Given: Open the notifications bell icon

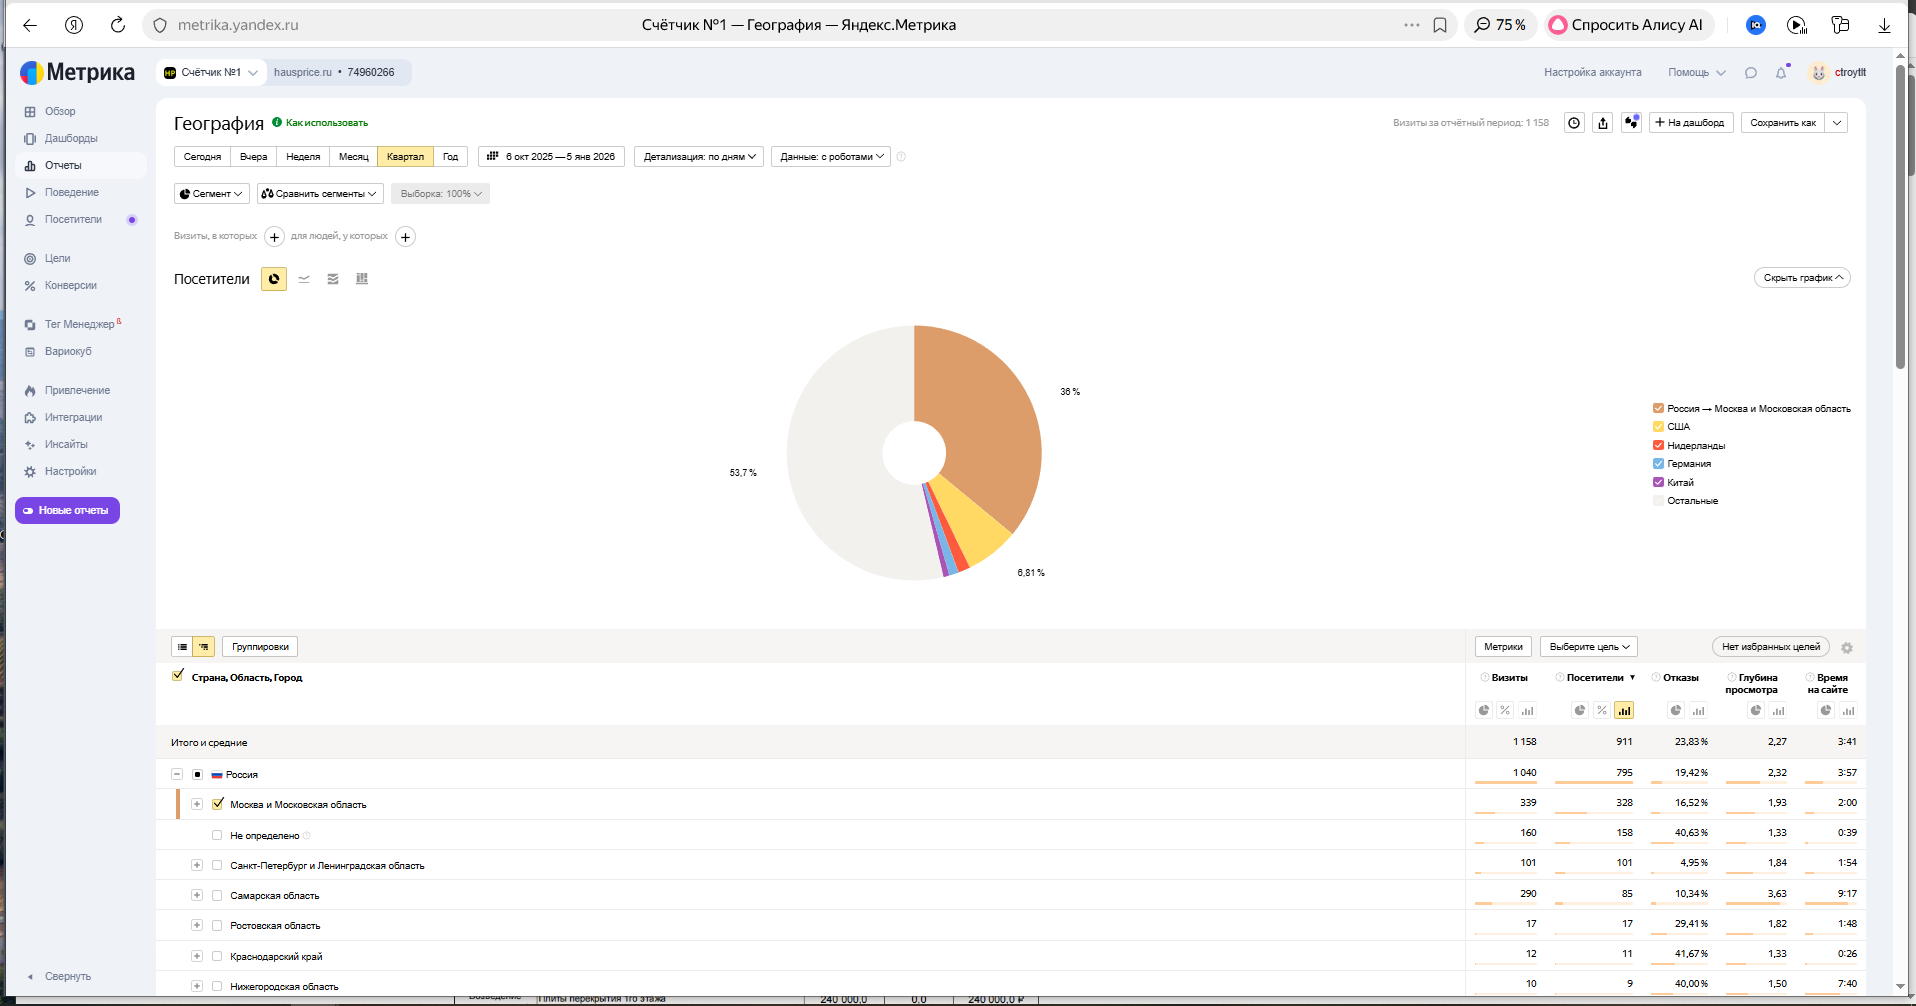Looking at the screenshot, I should pos(1781,73).
